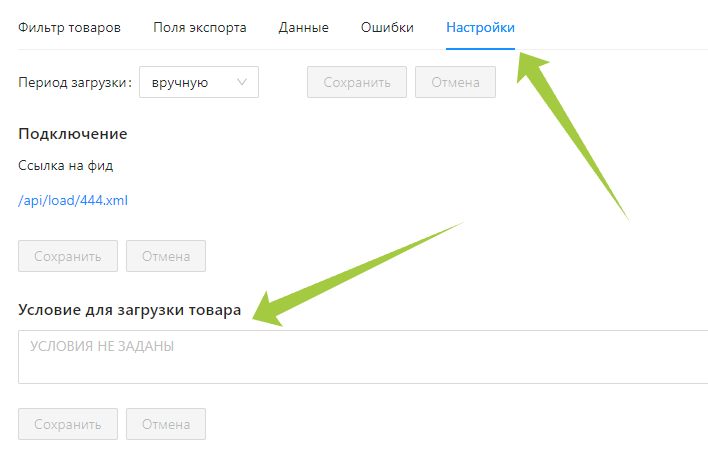Click the Подключение section heading

[x=73, y=134]
